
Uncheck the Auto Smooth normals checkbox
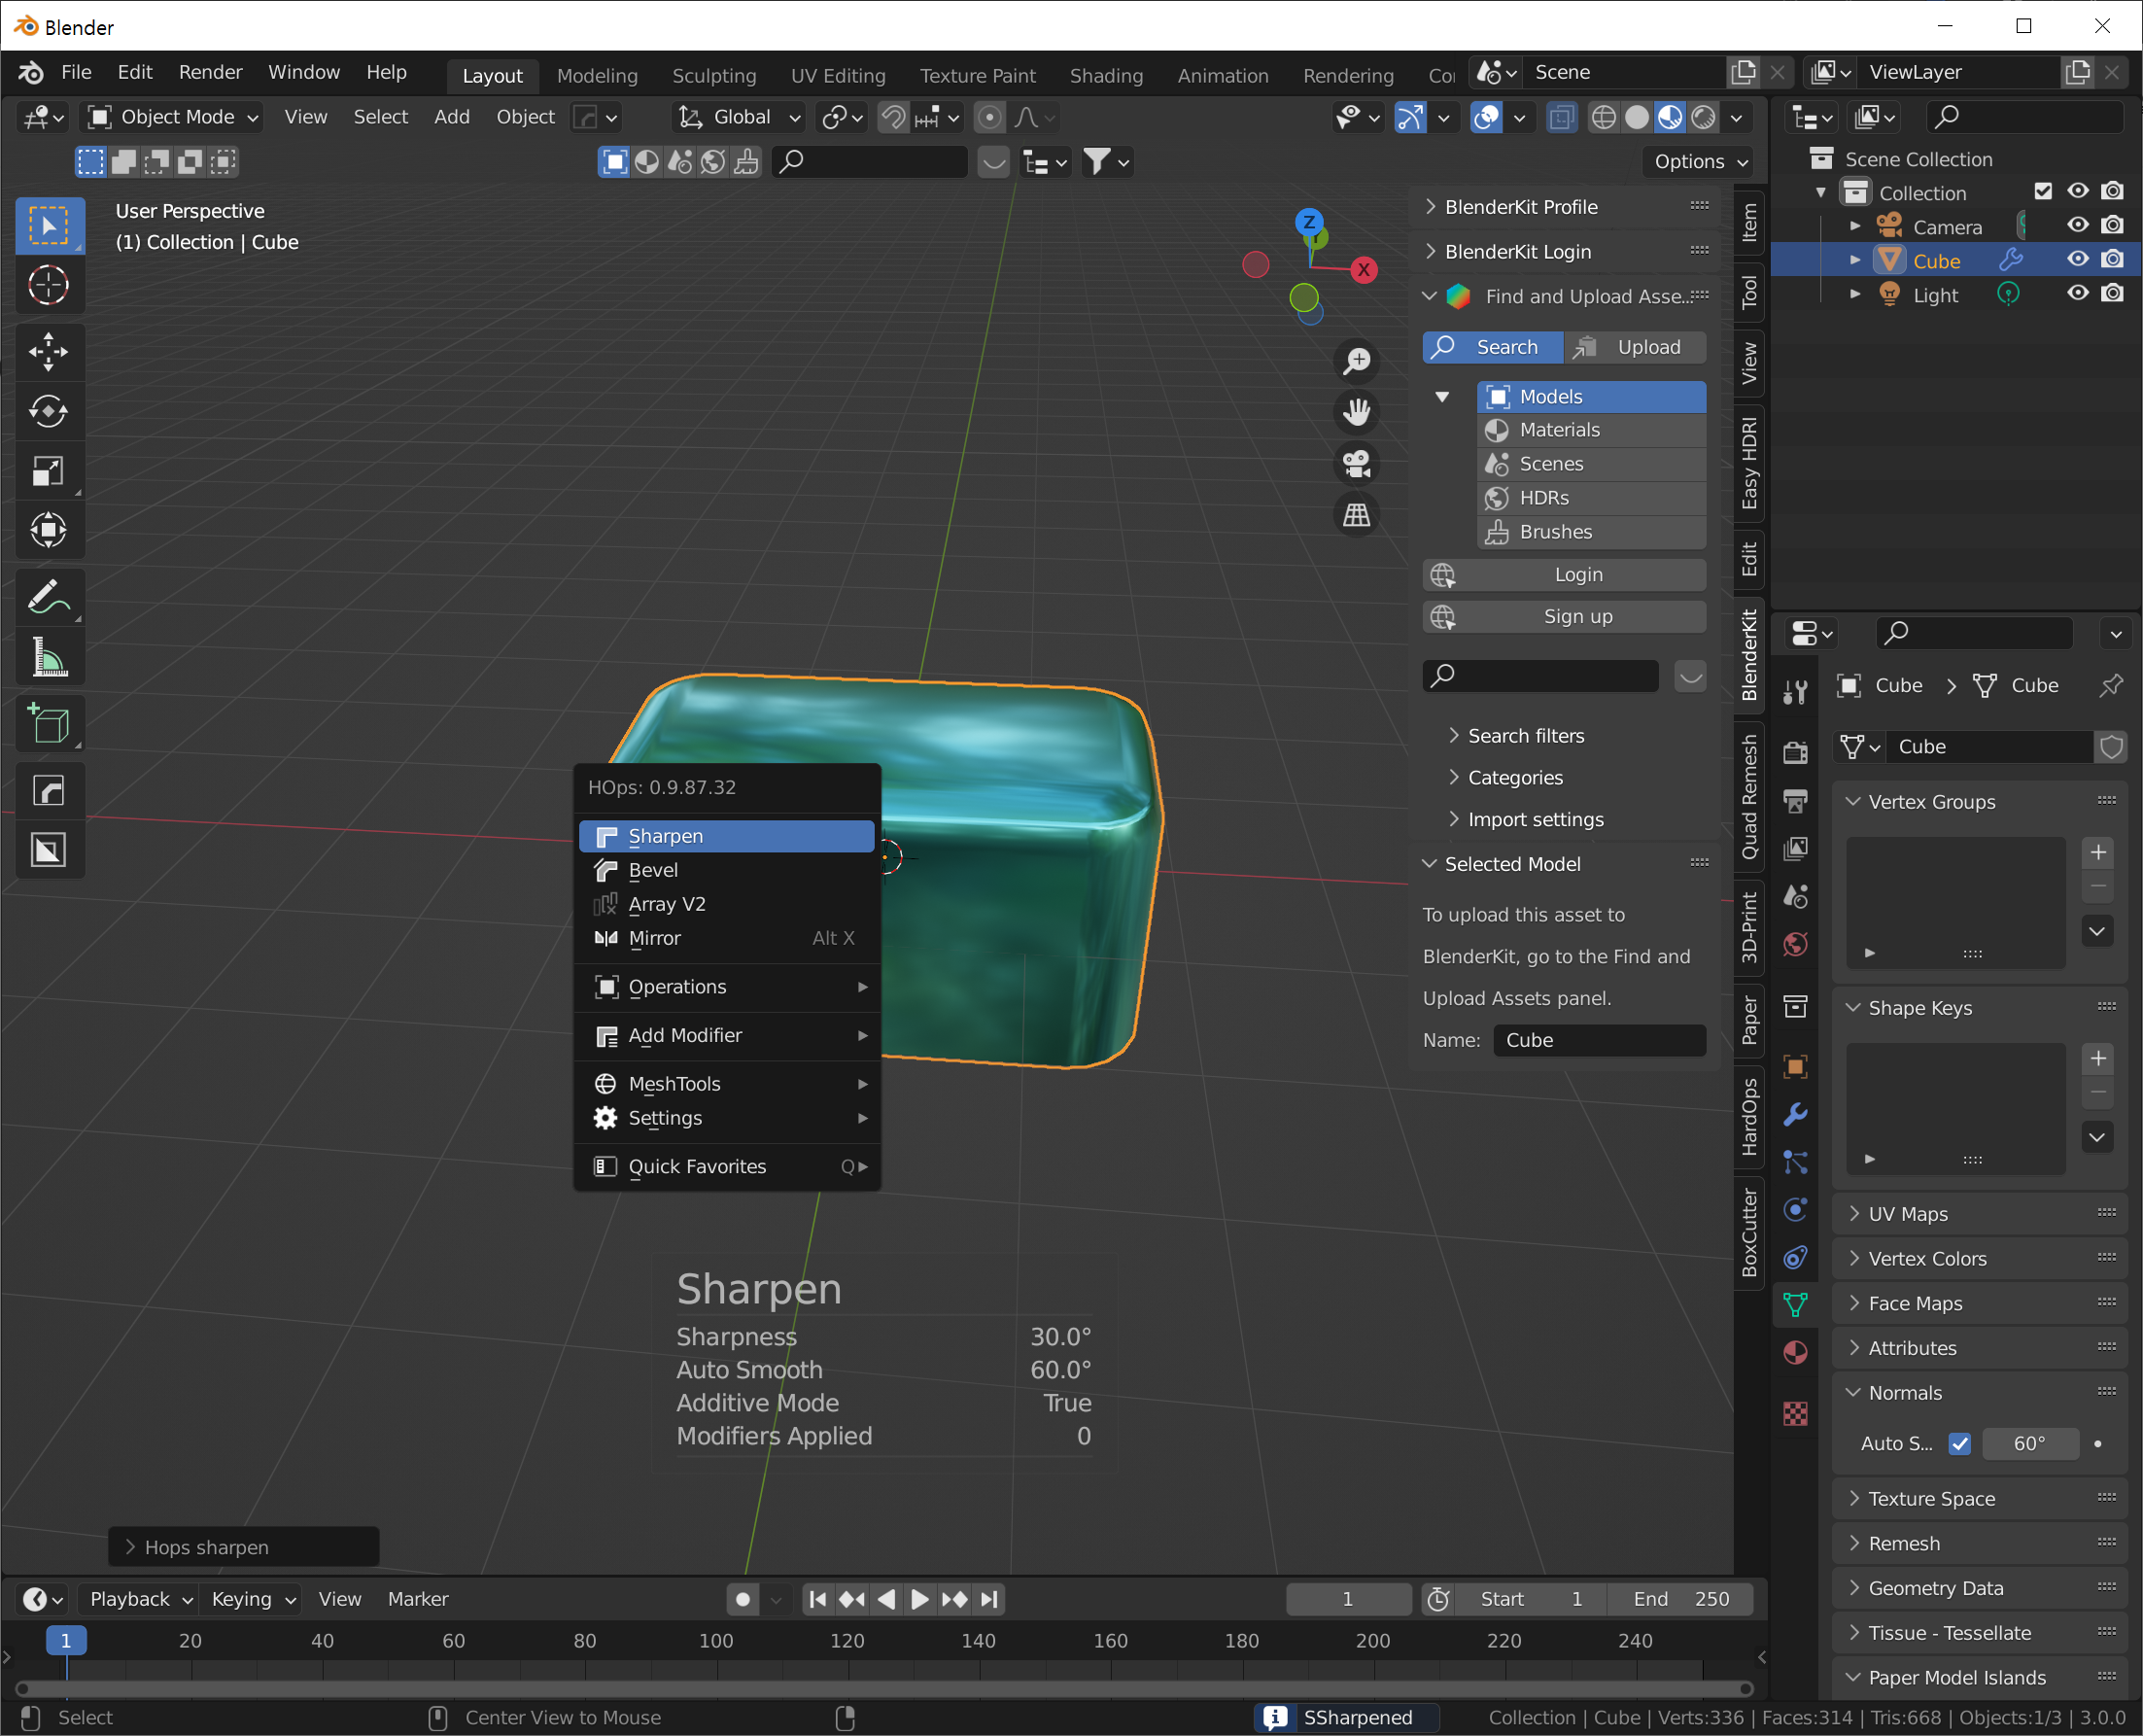click(x=1959, y=1443)
